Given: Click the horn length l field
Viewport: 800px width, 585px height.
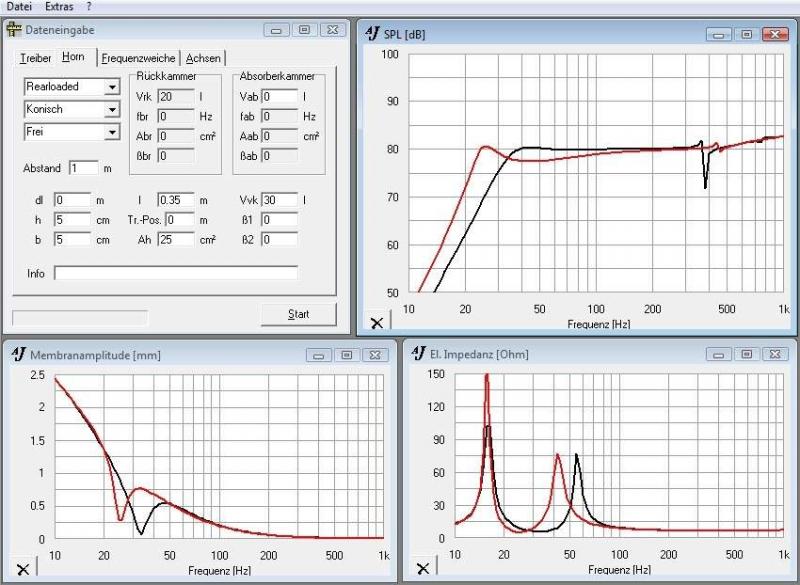Looking at the screenshot, I should (x=176, y=200).
